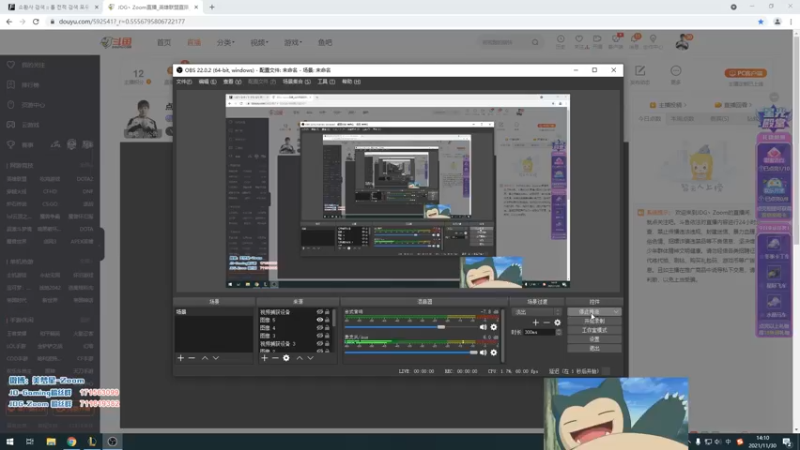Open Douyu watch history clock icon
The image size is (800, 450).
point(560,41)
